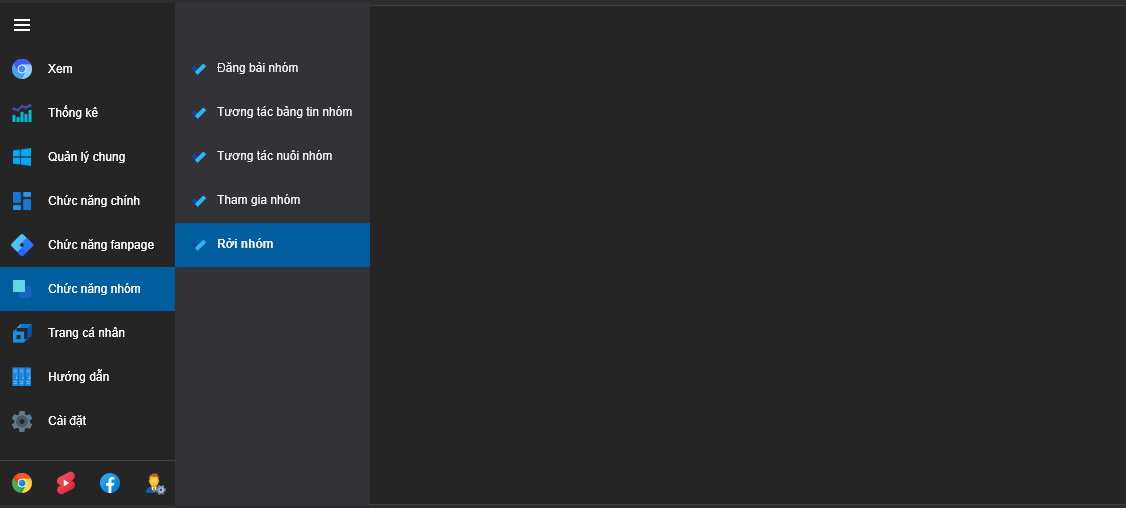This screenshot has height=508, width=1126.
Task: Select the highlighted Rời nhóm item
Action: tap(272, 244)
